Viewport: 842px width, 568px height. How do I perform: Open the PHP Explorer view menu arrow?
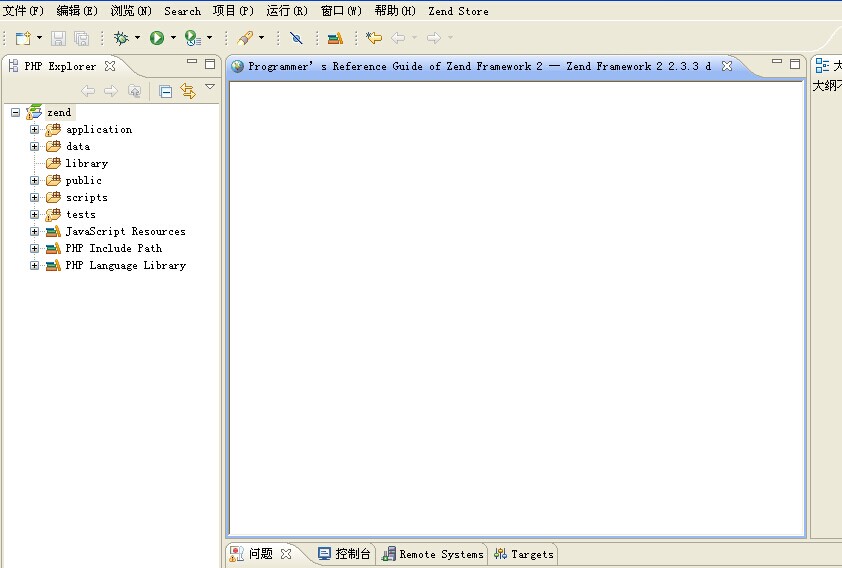pyautogui.click(x=210, y=88)
